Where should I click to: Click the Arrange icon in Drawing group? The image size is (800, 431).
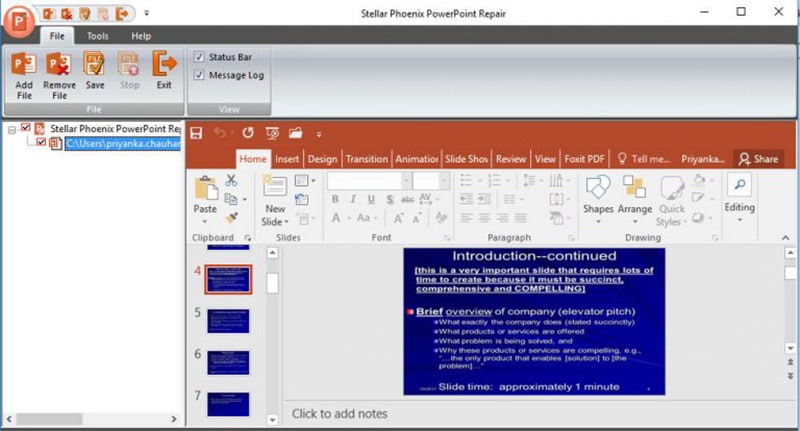tap(634, 187)
